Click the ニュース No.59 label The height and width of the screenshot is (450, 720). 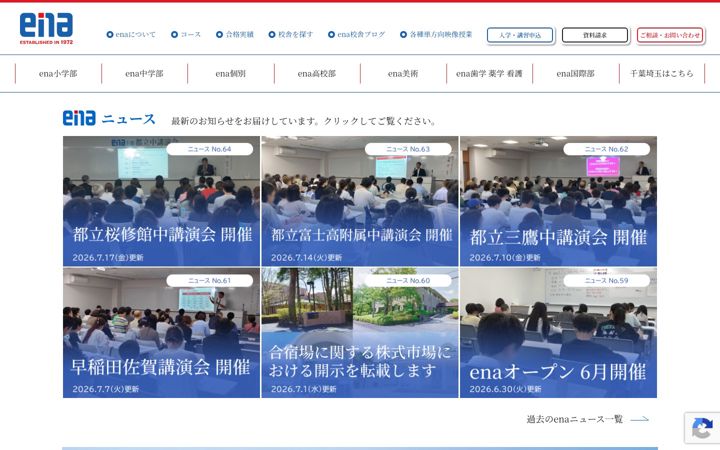607,281
